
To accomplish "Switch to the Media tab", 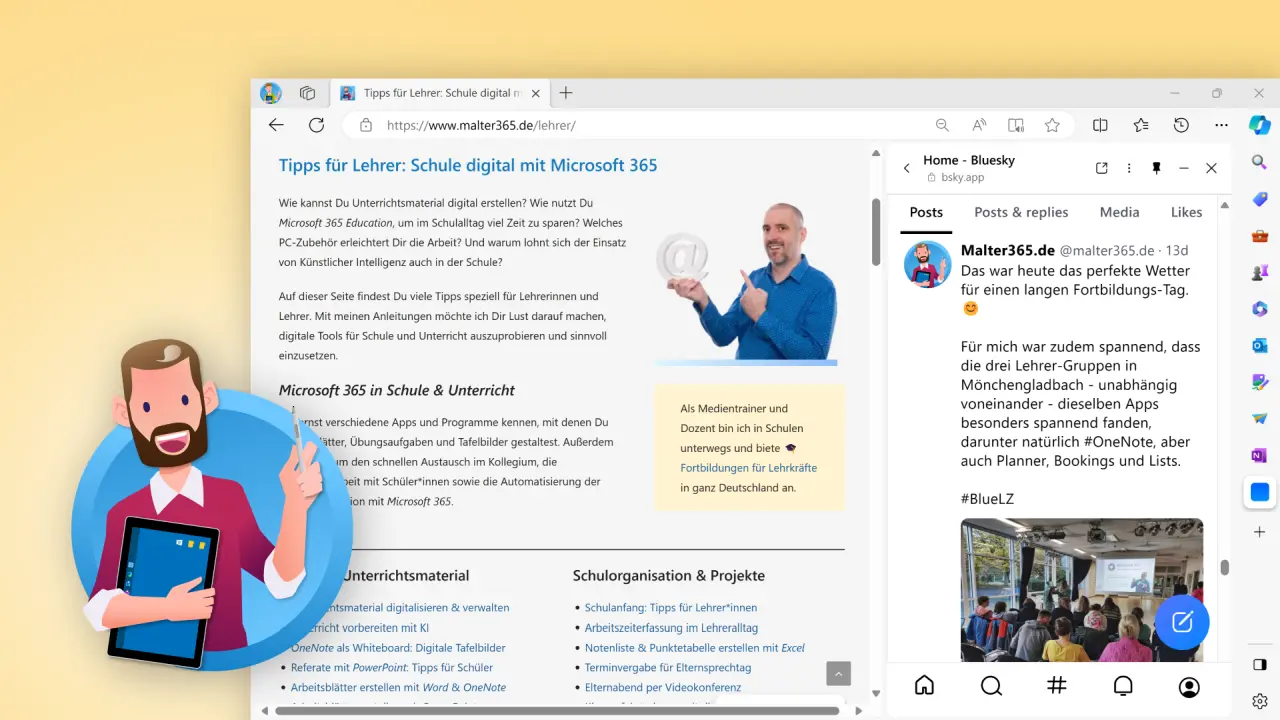I will pyautogui.click(x=1119, y=212).
